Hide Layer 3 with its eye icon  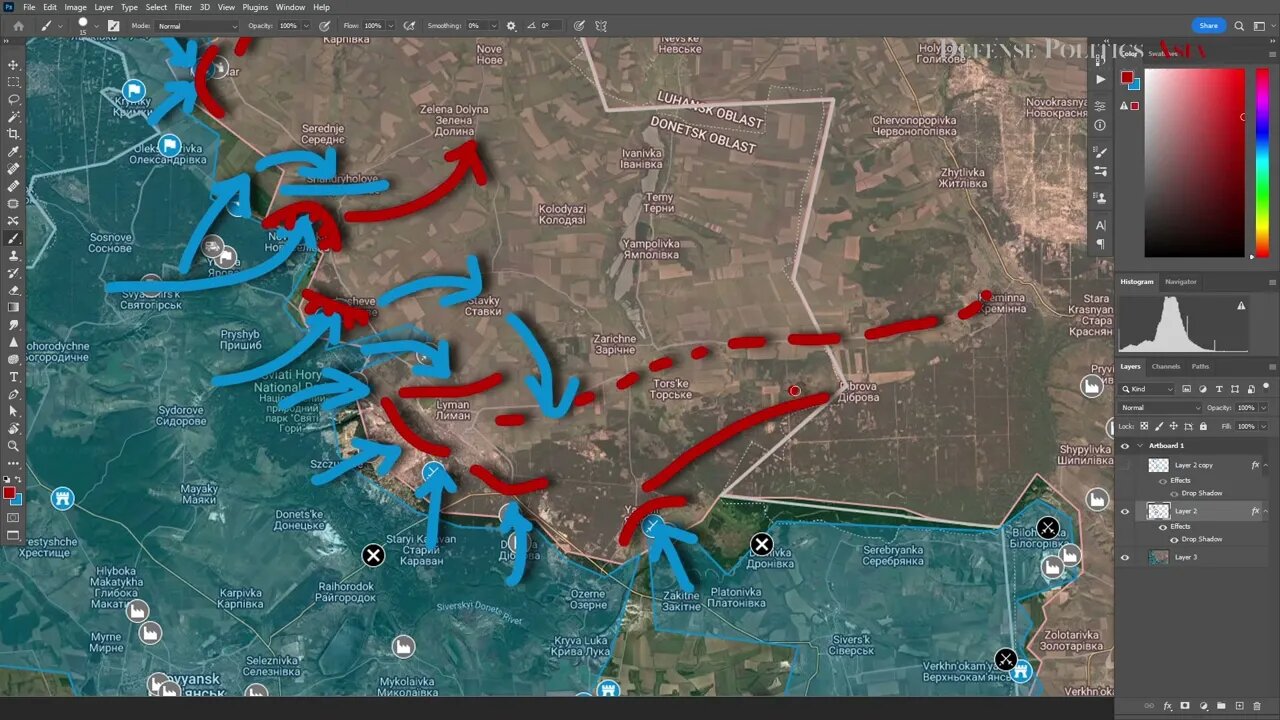tap(1125, 557)
